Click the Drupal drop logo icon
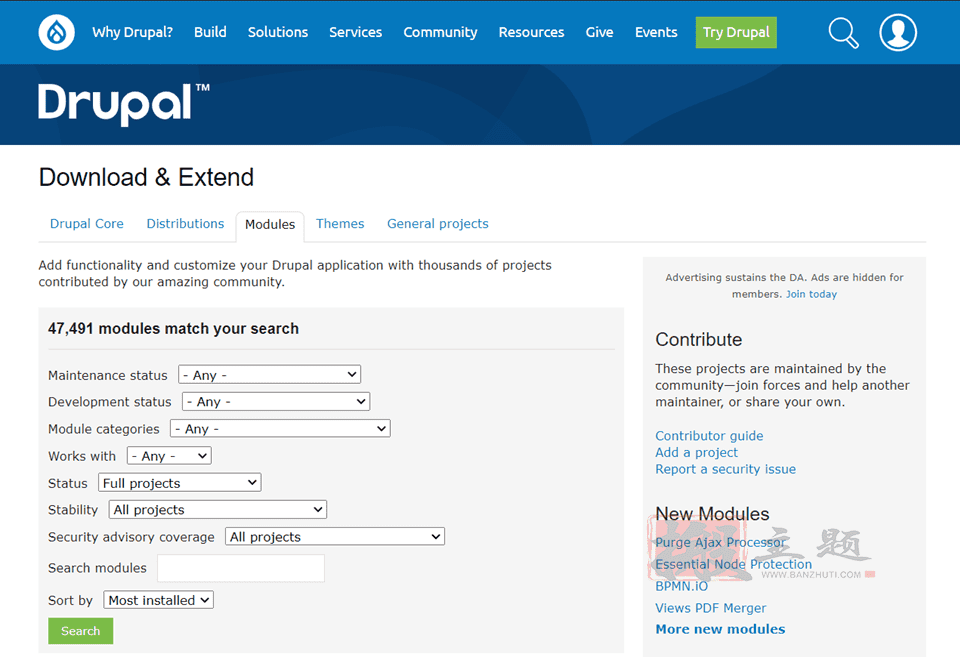 (56, 32)
